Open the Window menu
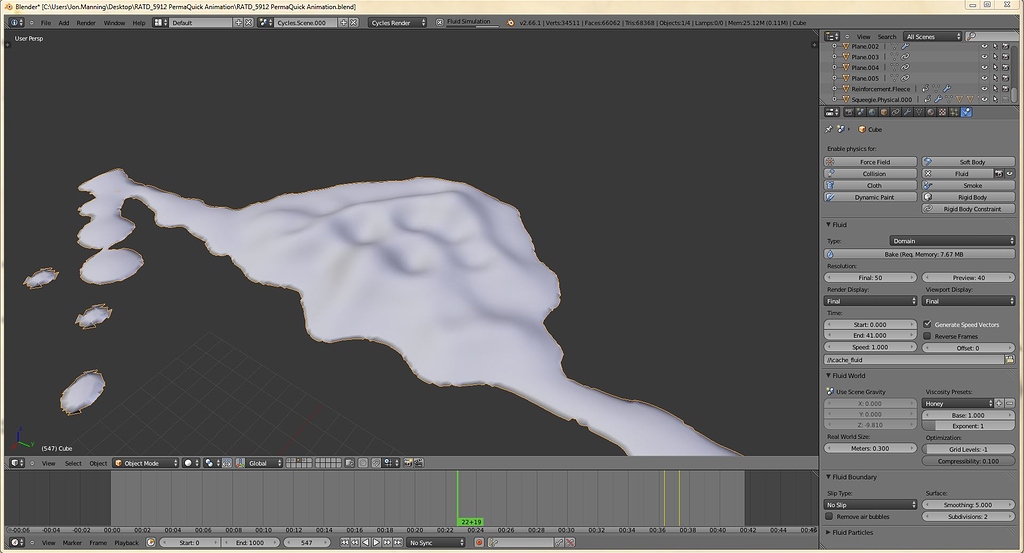The image size is (1024, 553). pos(114,23)
